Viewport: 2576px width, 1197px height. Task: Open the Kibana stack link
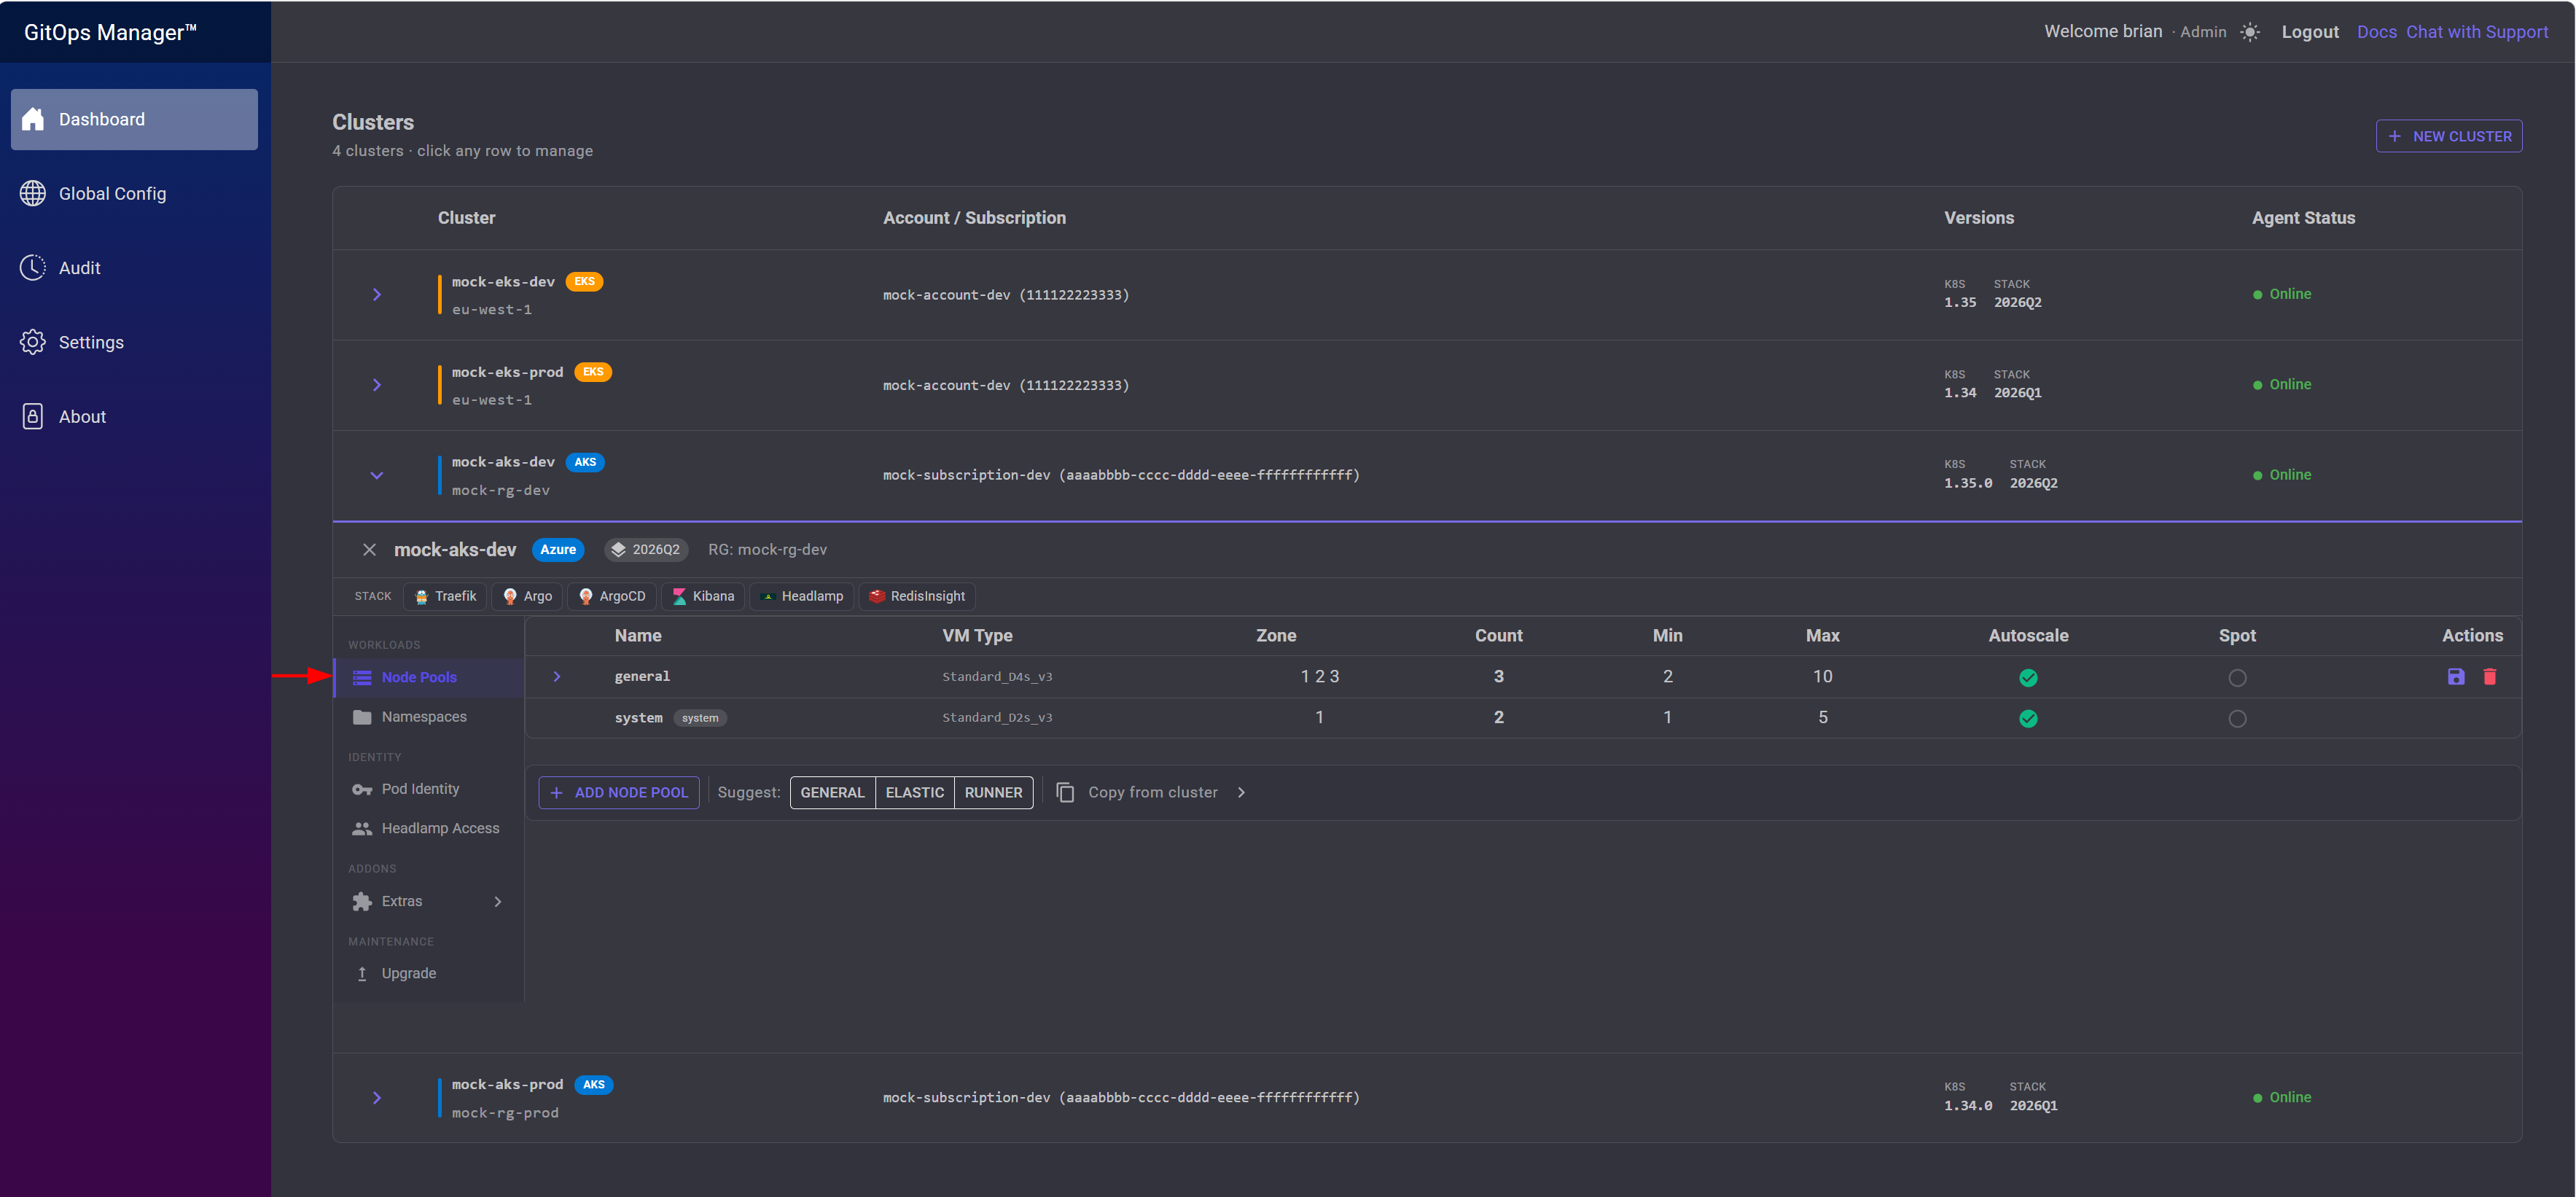click(703, 596)
